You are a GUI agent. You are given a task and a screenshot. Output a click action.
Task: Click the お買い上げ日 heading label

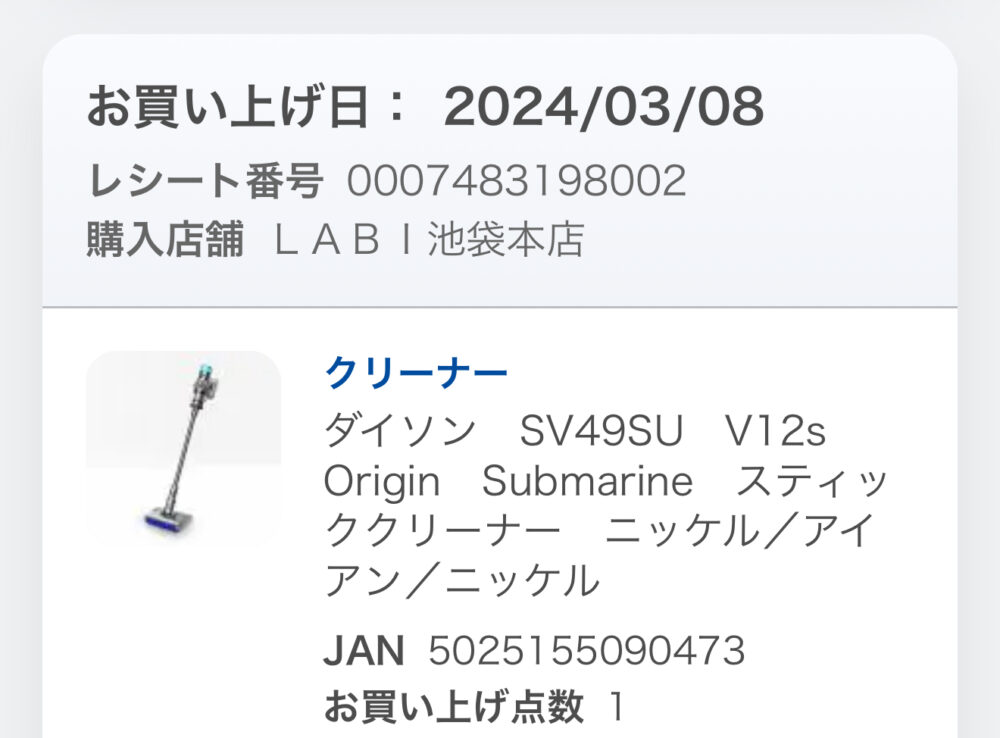(x=246, y=107)
